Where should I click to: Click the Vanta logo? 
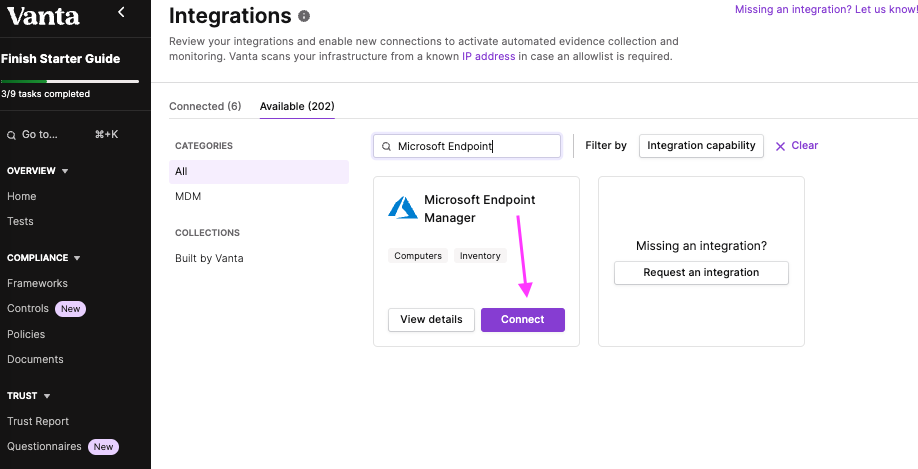coord(43,16)
